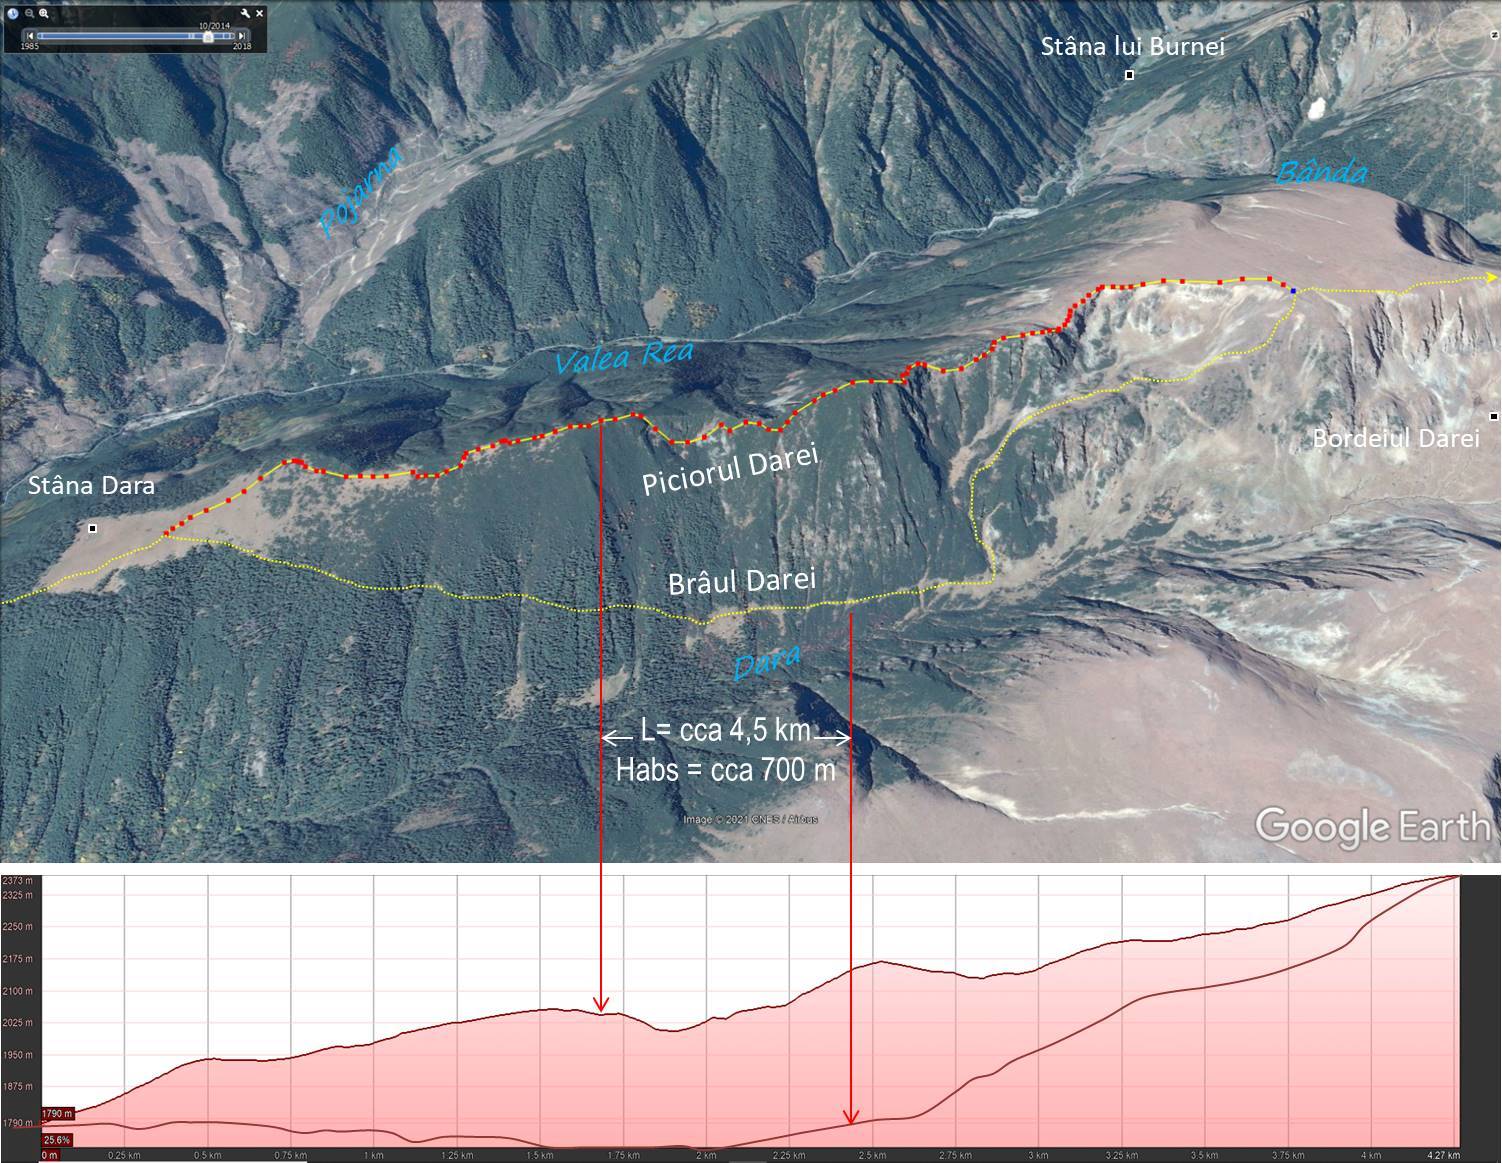Image resolution: width=1502 pixels, height=1163 pixels.
Task: Zoom out the time slider range
Action: (31, 13)
